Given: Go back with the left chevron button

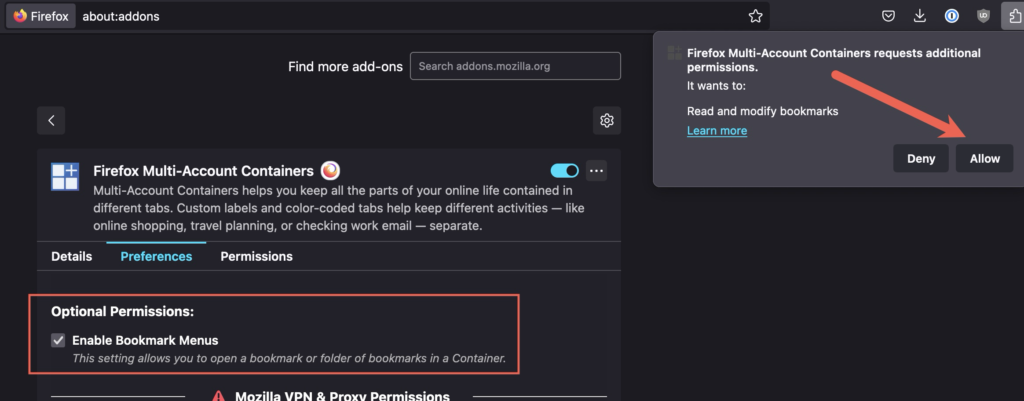Looking at the screenshot, I should tap(51, 121).
